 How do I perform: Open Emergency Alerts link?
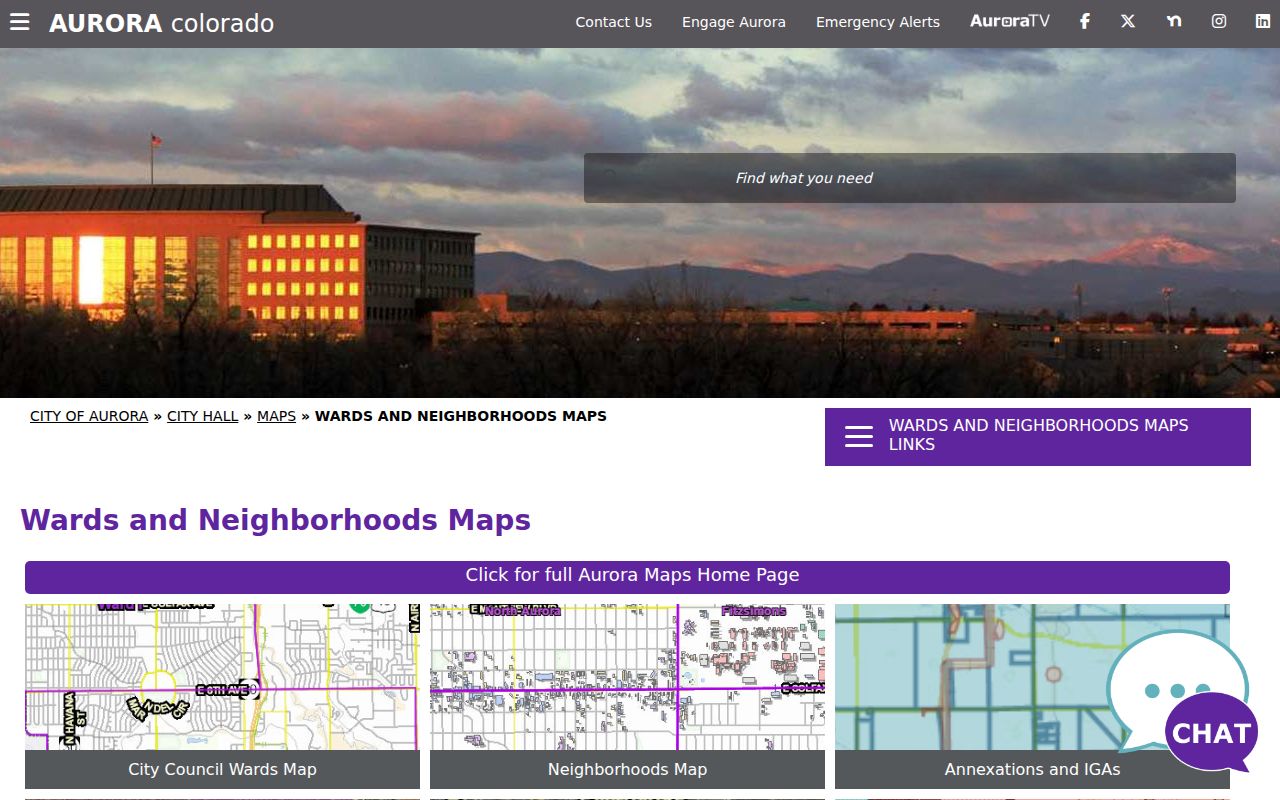[x=878, y=22]
